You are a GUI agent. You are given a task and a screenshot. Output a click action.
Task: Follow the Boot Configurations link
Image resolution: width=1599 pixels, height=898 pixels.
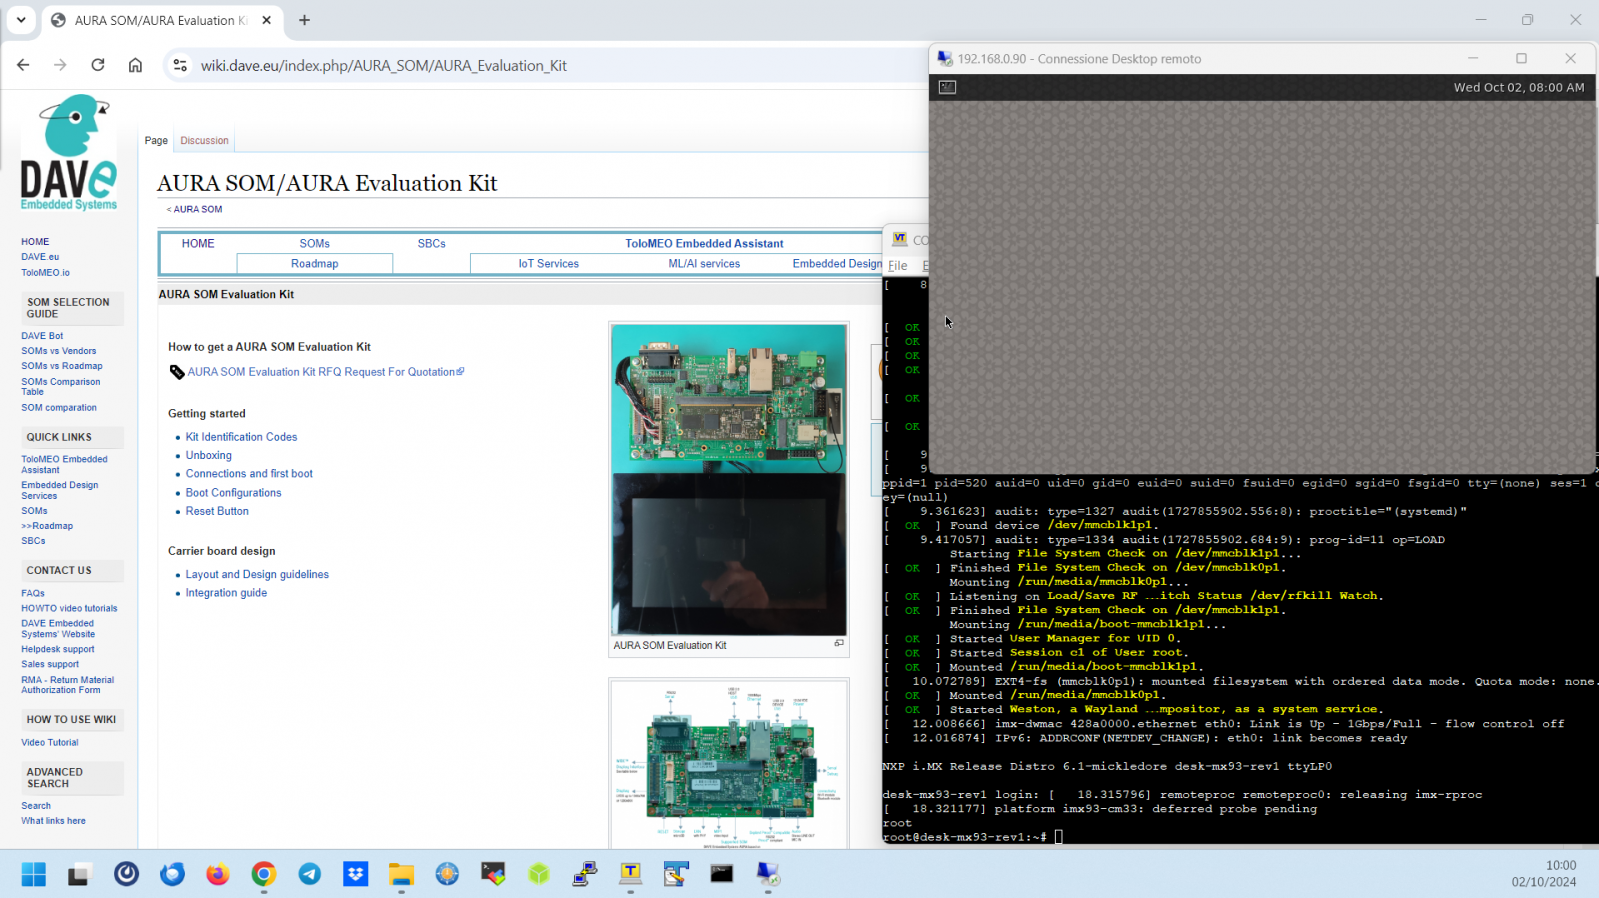(x=233, y=493)
